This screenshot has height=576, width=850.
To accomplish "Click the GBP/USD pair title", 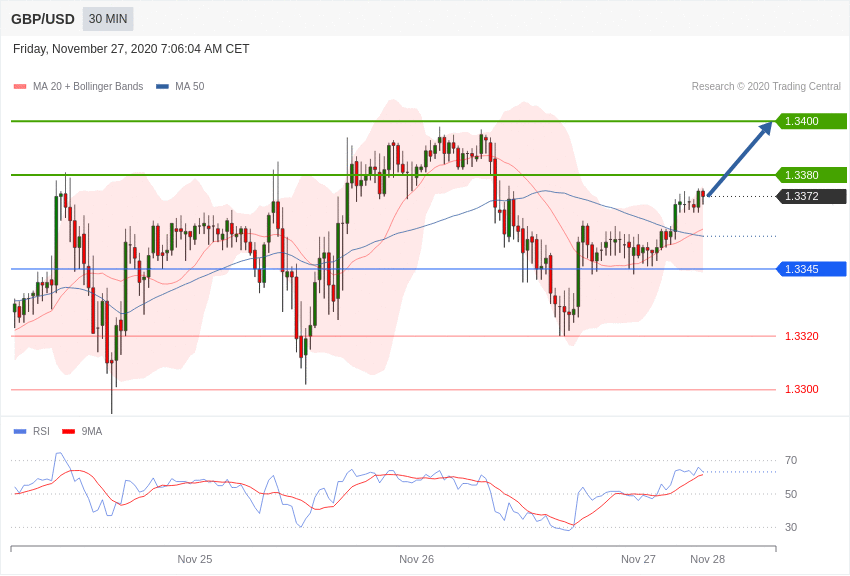I will click(x=43, y=20).
